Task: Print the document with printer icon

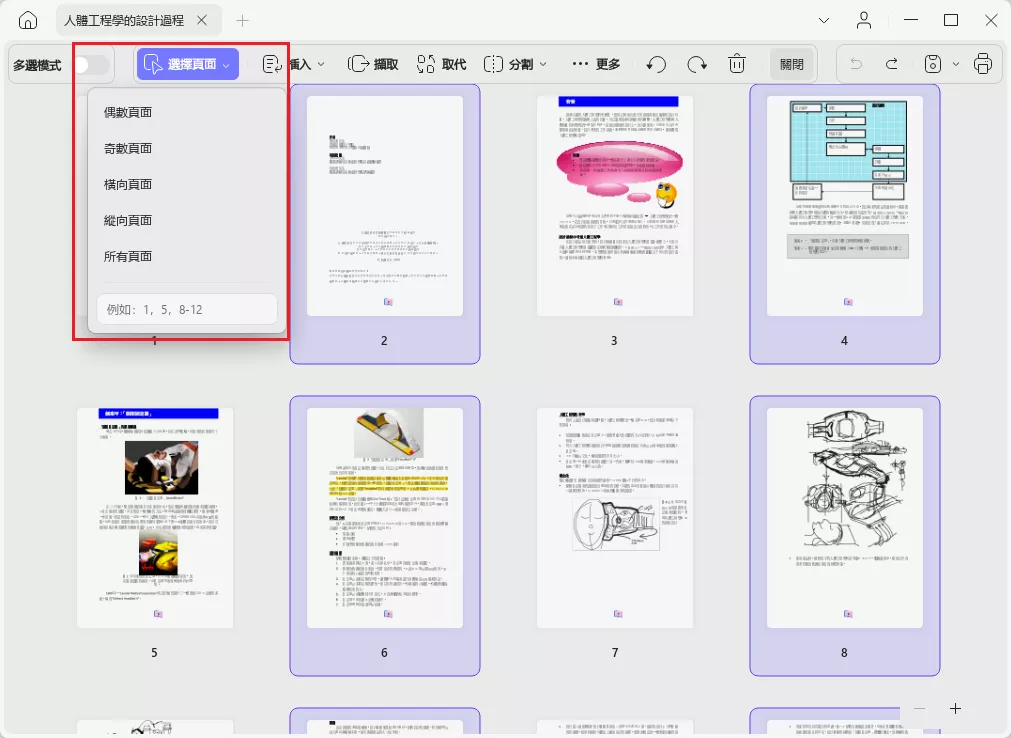Action: pyautogui.click(x=983, y=64)
